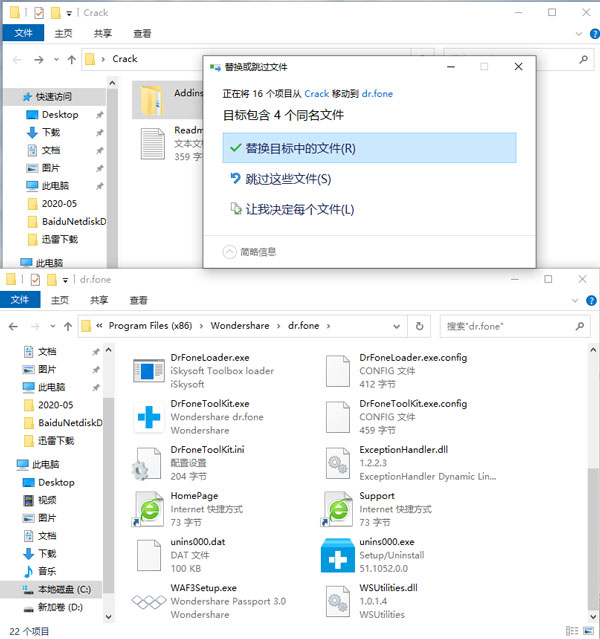The height and width of the screenshot is (639, 600).
Task: Select unins000.dat file icon
Action: coord(149,555)
